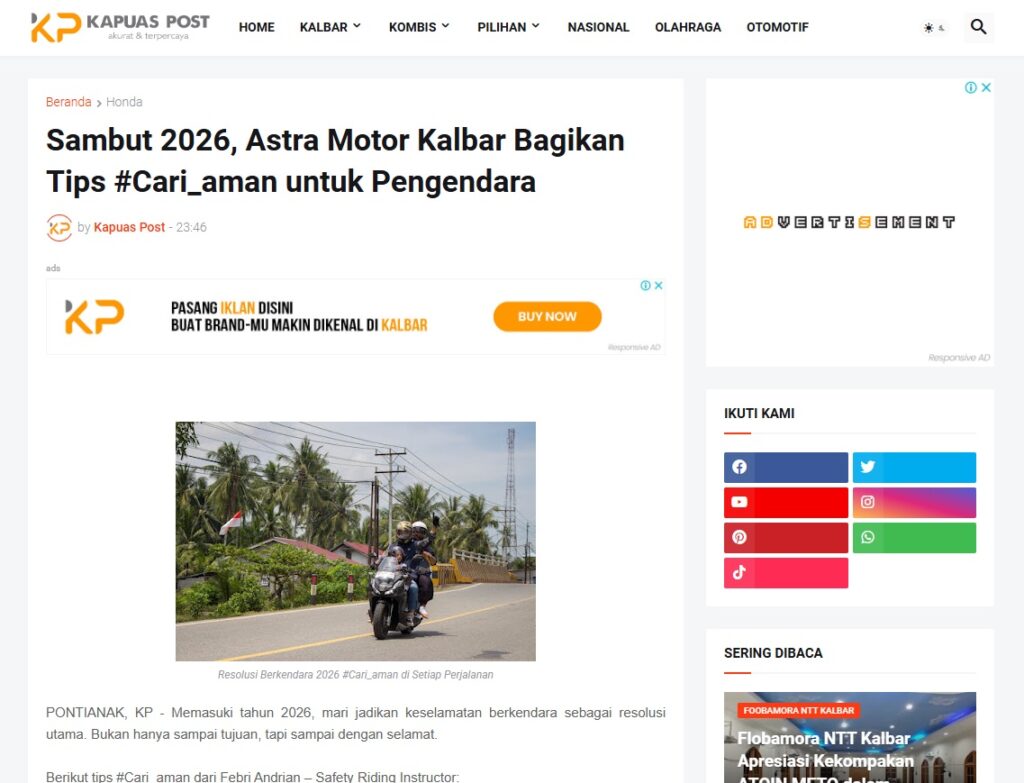Screen dimensions: 1024x783
Task: Click the Kapuas Post logo
Action: click(x=120, y=27)
